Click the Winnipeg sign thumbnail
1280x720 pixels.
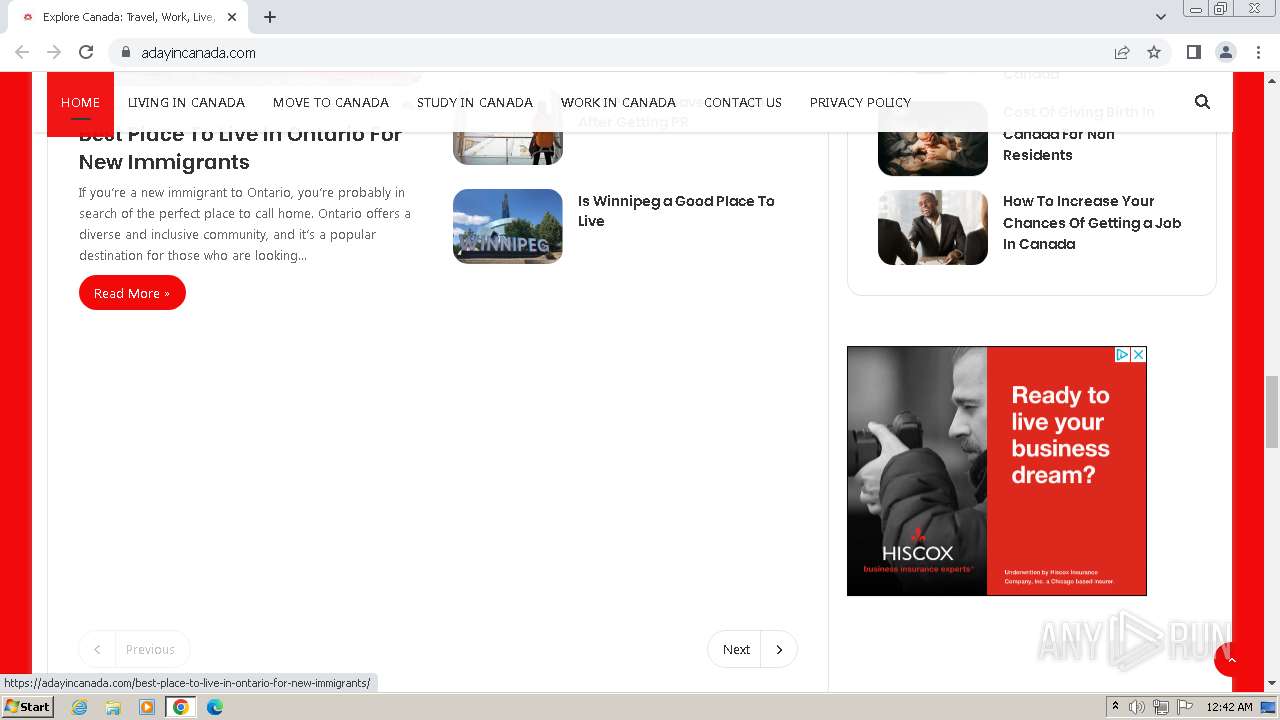[508, 226]
